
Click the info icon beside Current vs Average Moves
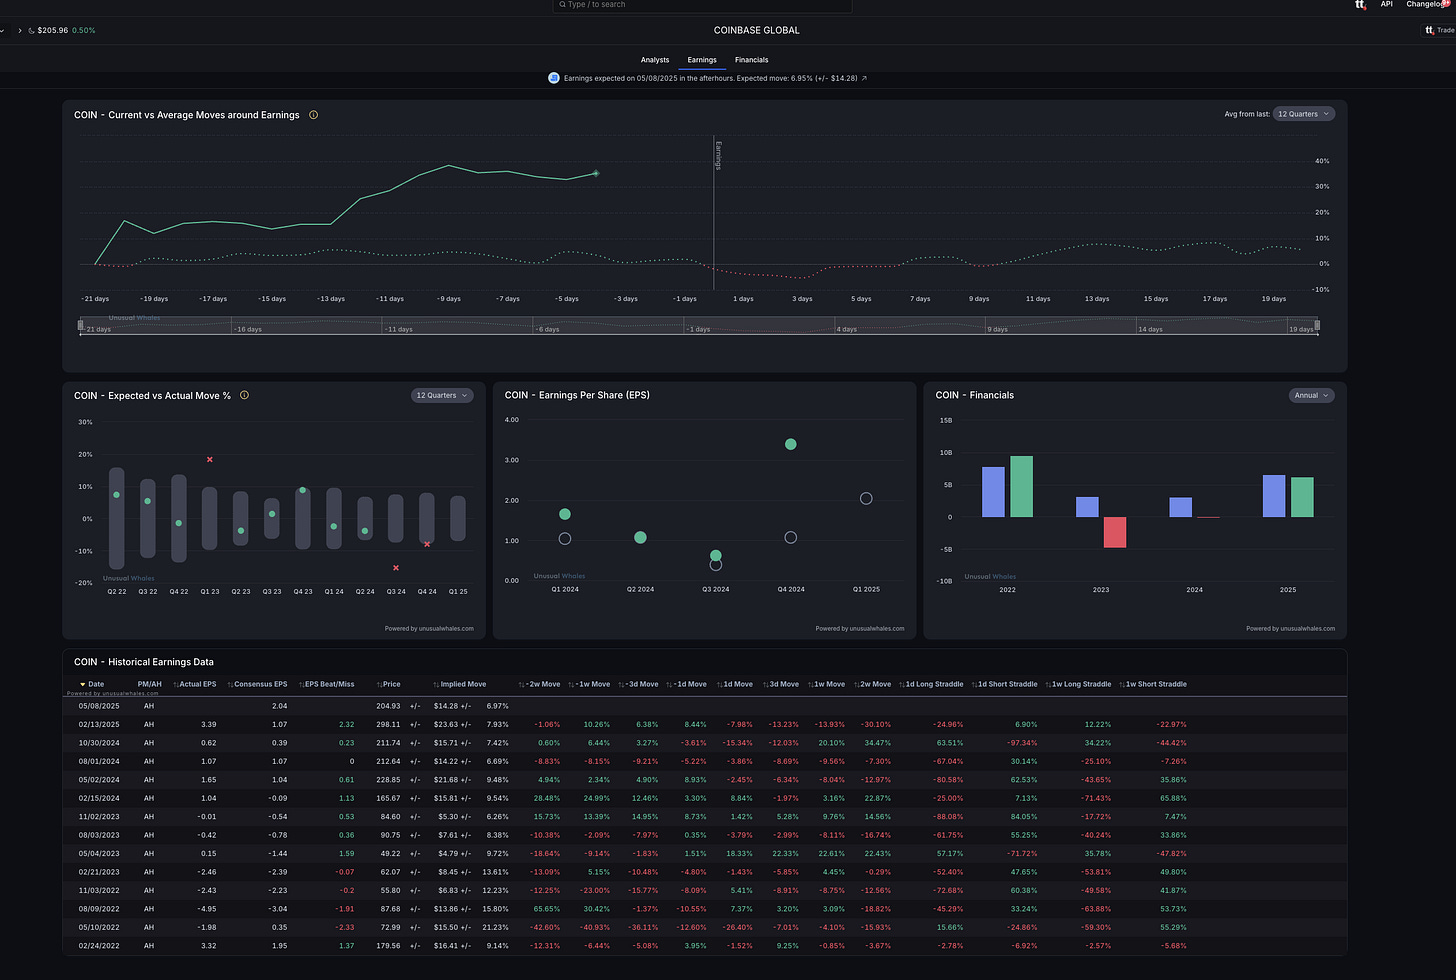click(x=313, y=115)
